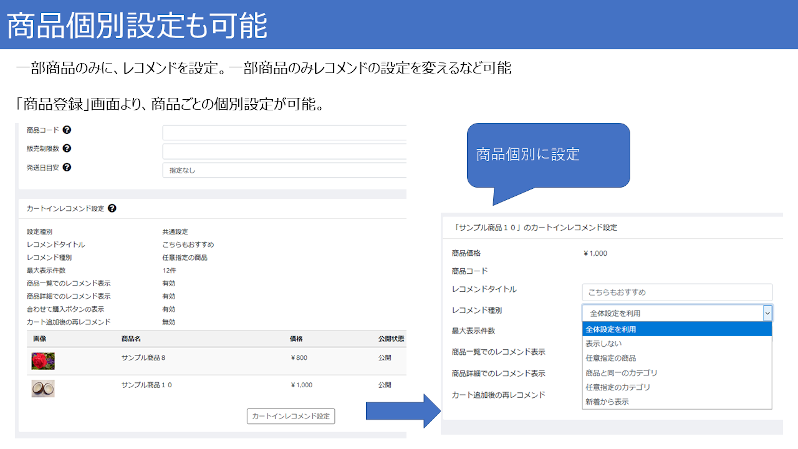Click the 商品名 column header
Image resolution: width=798 pixels, height=449 pixels.
pyautogui.click(x=131, y=339)
